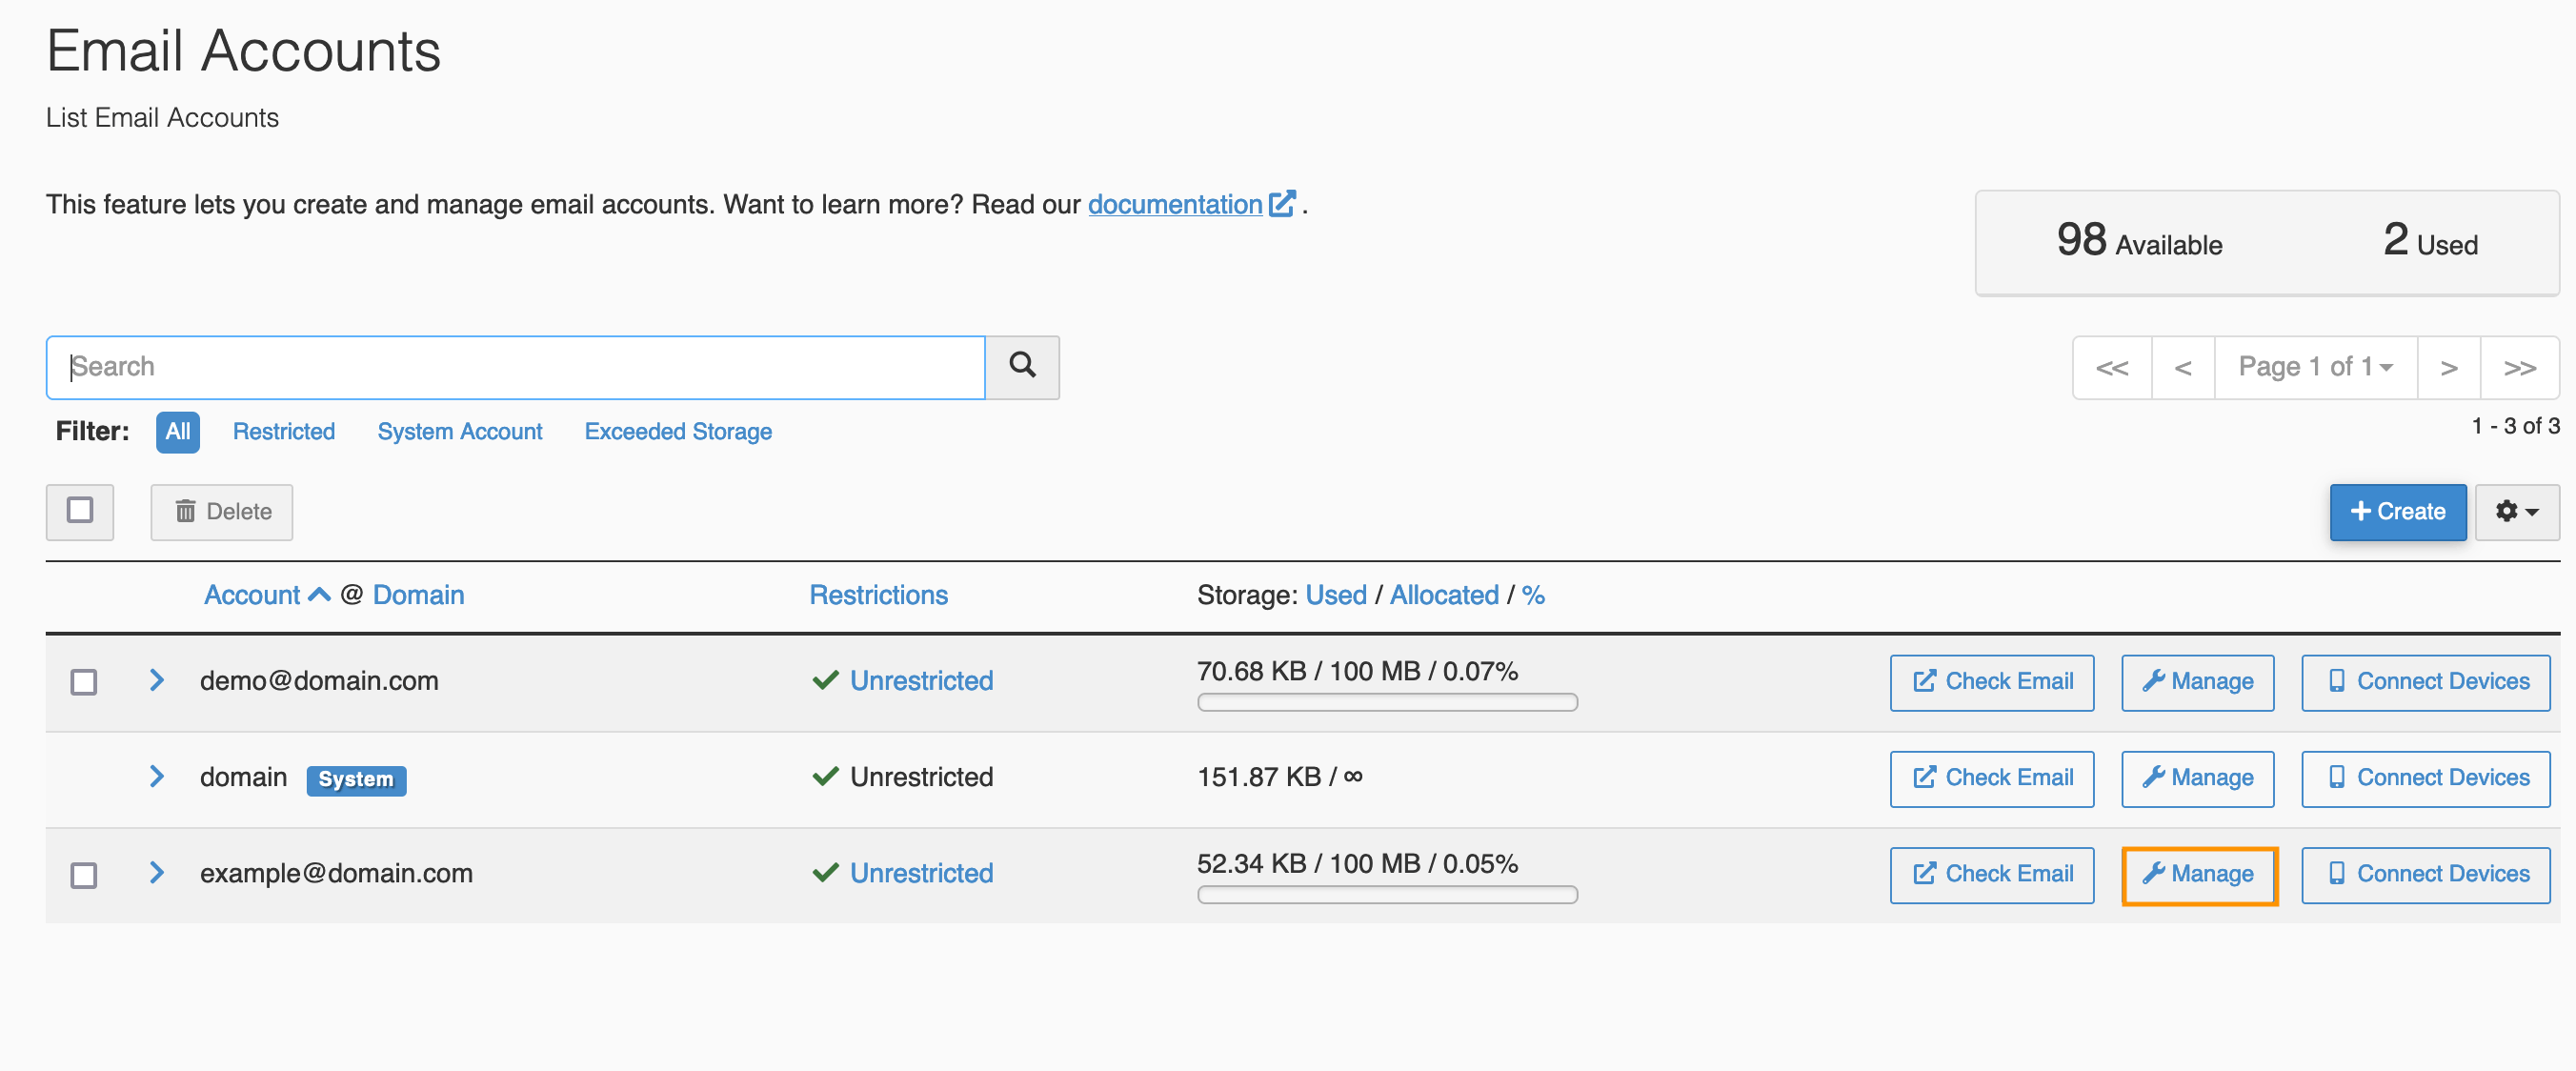Click the green checkmark on domain System row
This screenshot has width=2576, height=1071.
(x=825, y=776)
